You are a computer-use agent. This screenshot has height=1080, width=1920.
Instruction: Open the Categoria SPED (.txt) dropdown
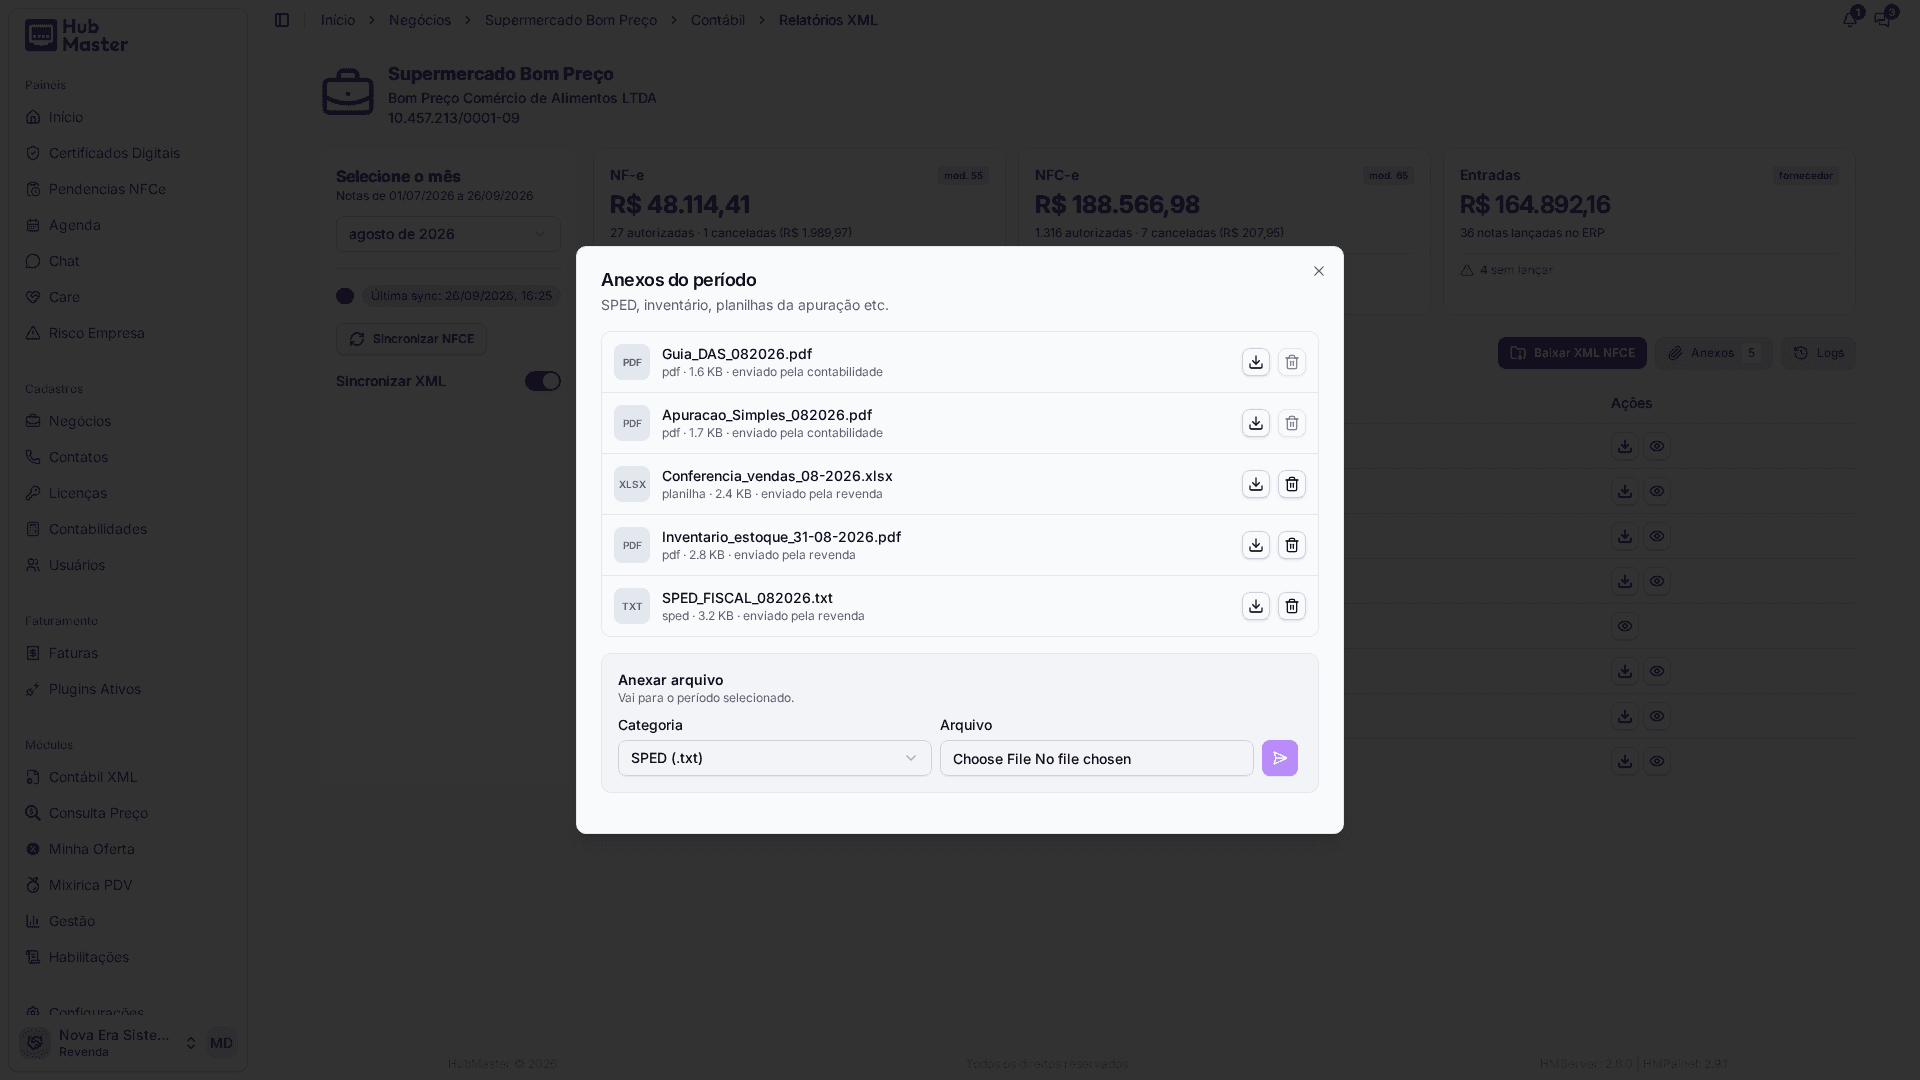click(x=774, y=758)
